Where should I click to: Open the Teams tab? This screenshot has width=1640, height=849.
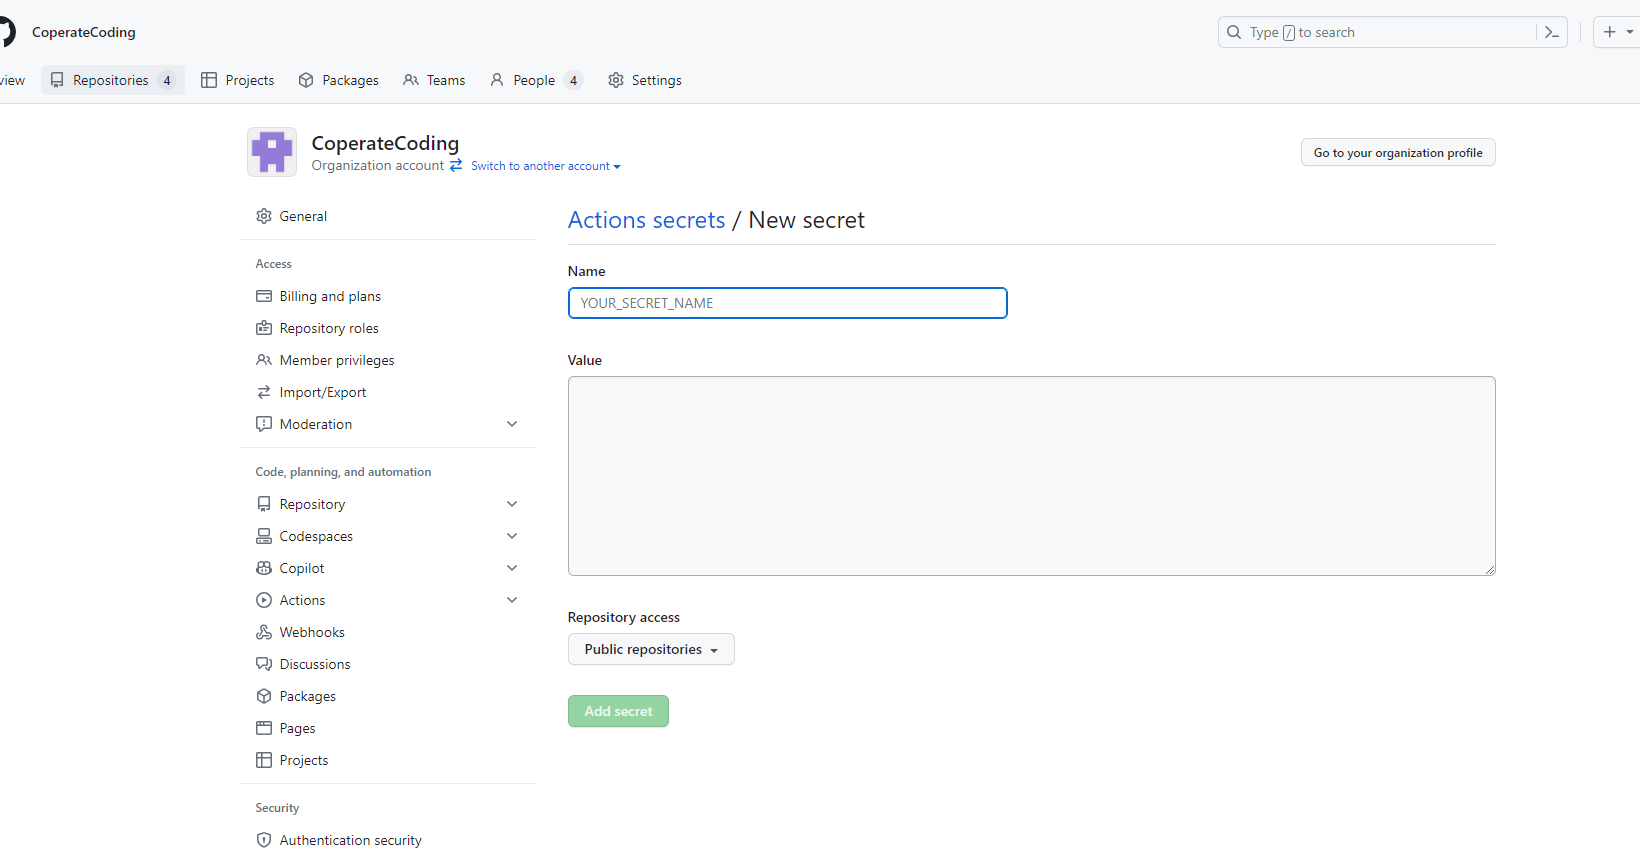click(434, 80)
